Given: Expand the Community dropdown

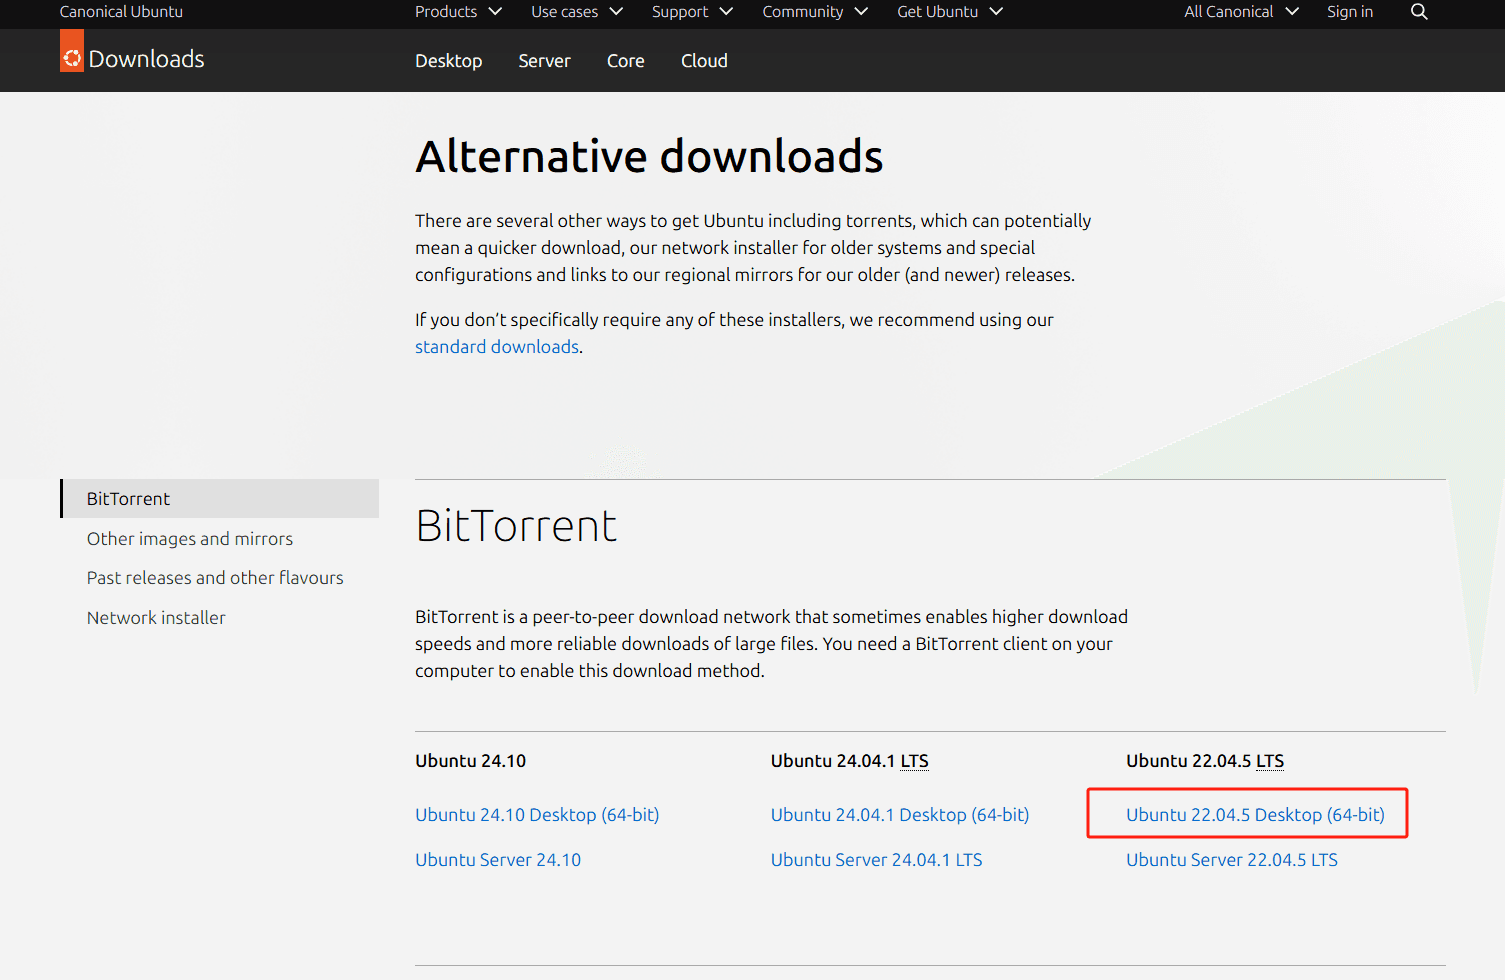Looking at the screenshot, I should (x=815, y=12).
